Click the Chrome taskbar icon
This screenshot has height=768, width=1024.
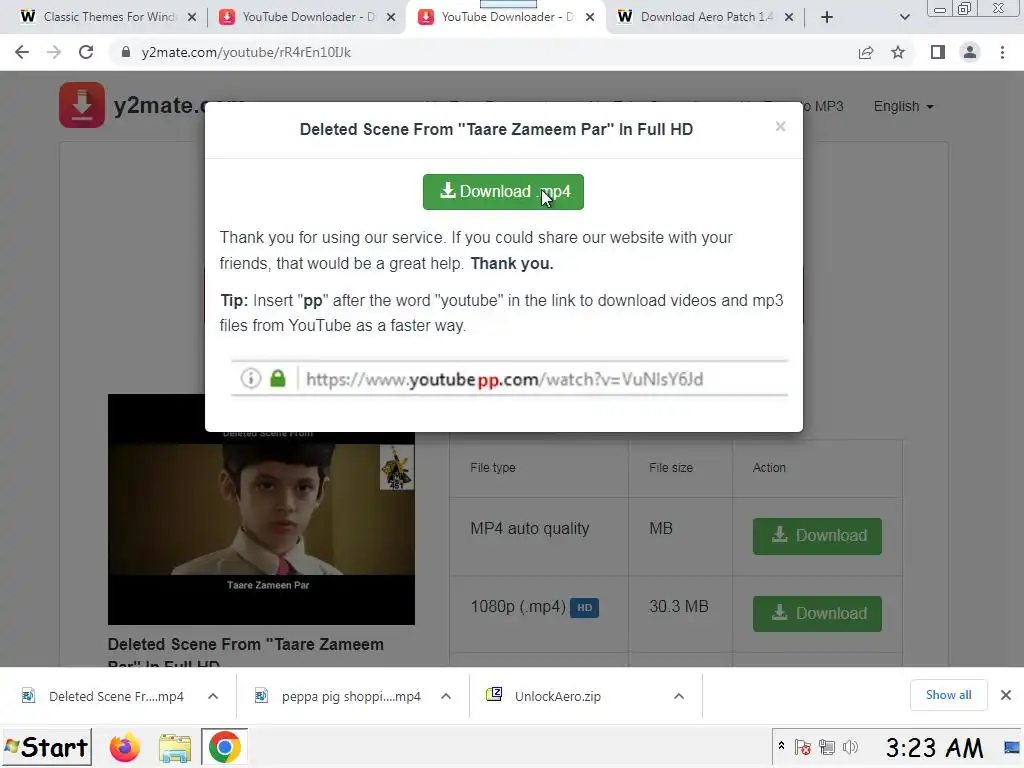(224, 748)
